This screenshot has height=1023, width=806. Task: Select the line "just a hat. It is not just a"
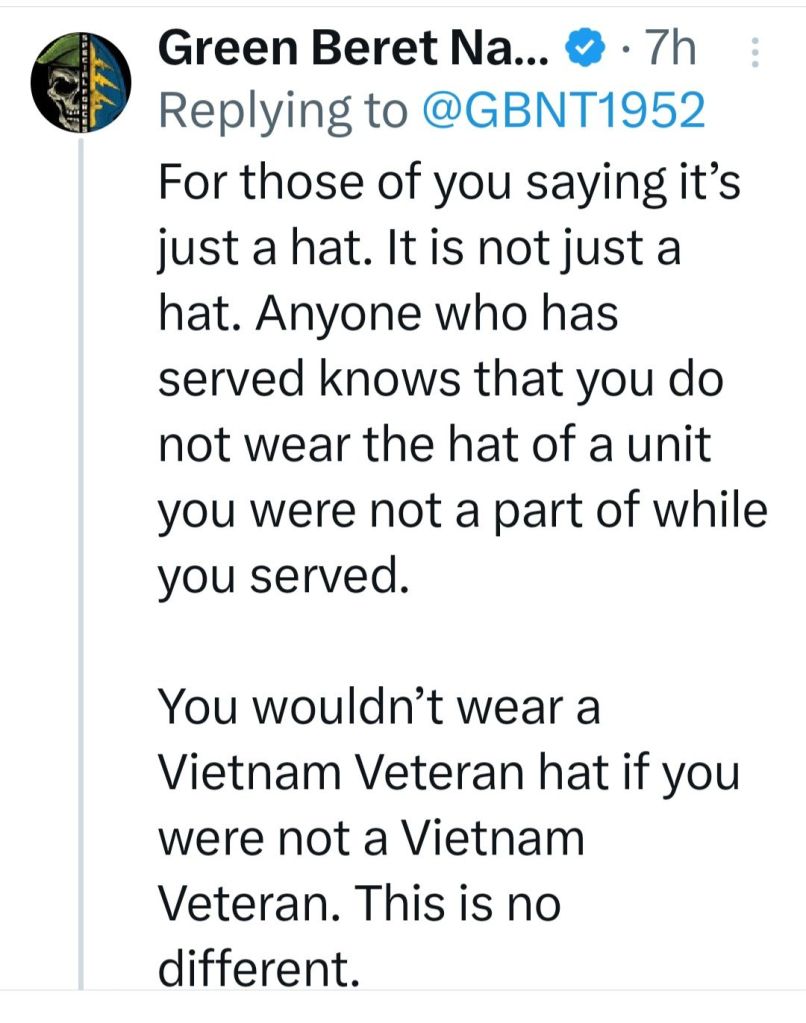tap(420, 249)
